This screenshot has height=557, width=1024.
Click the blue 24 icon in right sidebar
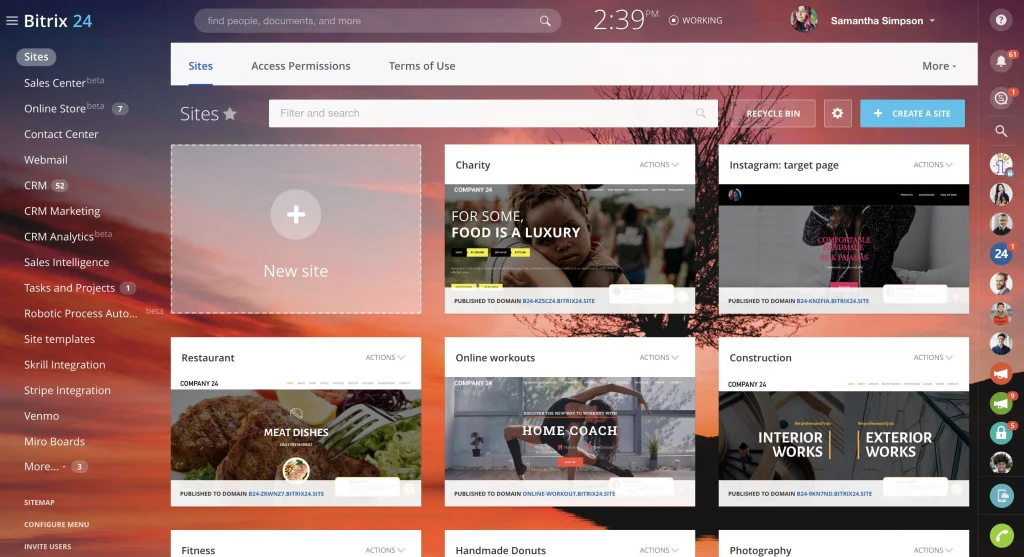pyautogui.click(x=1001, y=254)
